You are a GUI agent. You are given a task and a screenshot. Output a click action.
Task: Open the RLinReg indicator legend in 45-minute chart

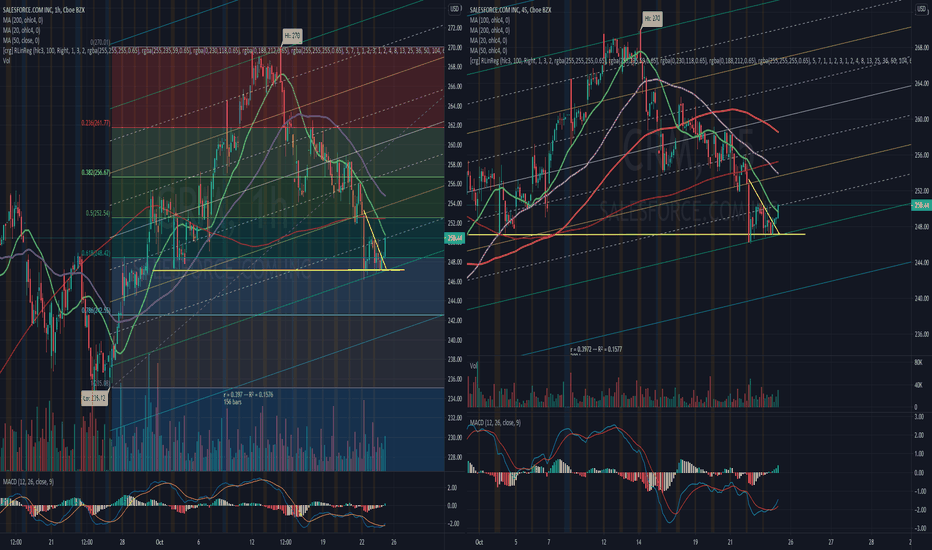point(689,60)
